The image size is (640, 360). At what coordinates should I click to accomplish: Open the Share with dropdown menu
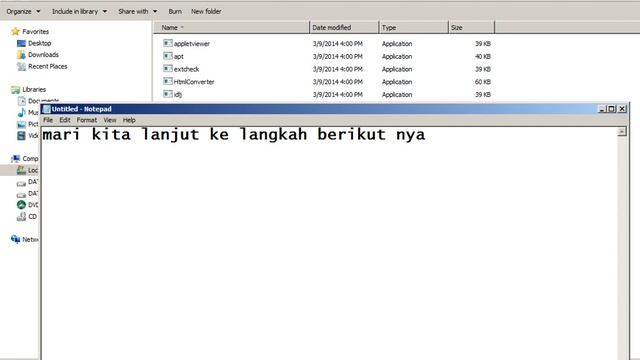[x=138, y=11]
